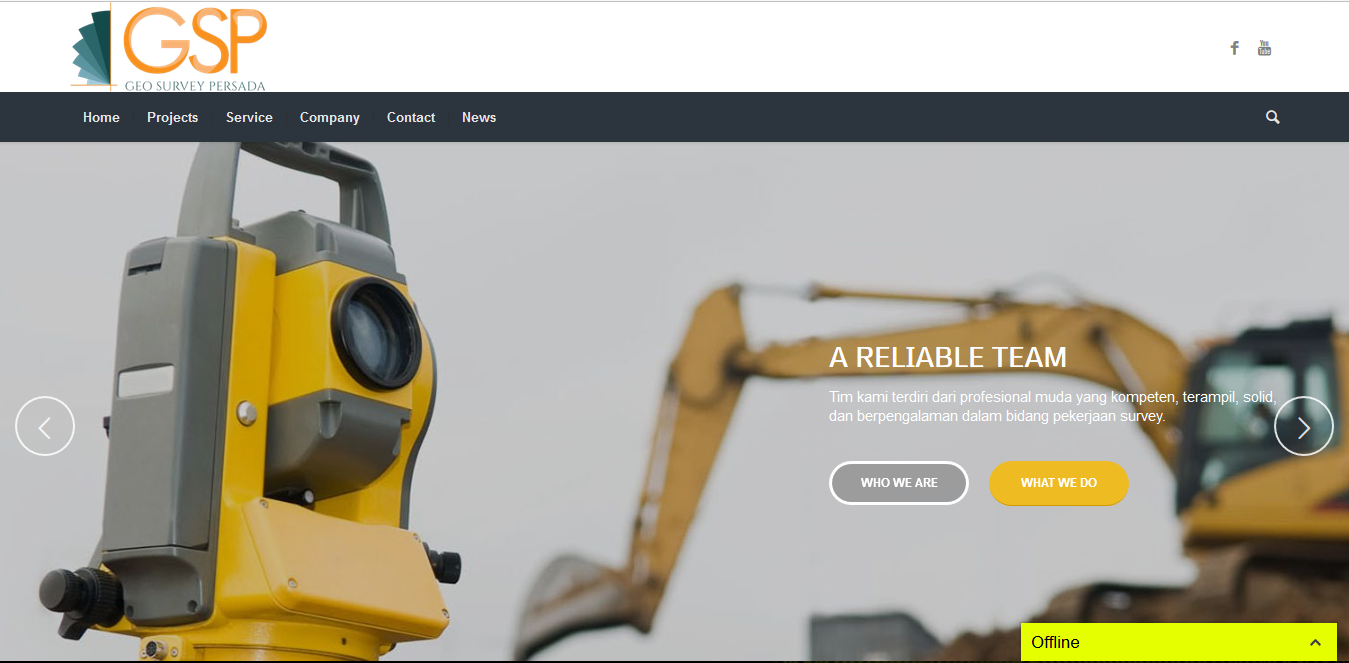Click the WHO WE ARE button
The width and height of the screenshot is (1349, 663).
coord(899,483)
